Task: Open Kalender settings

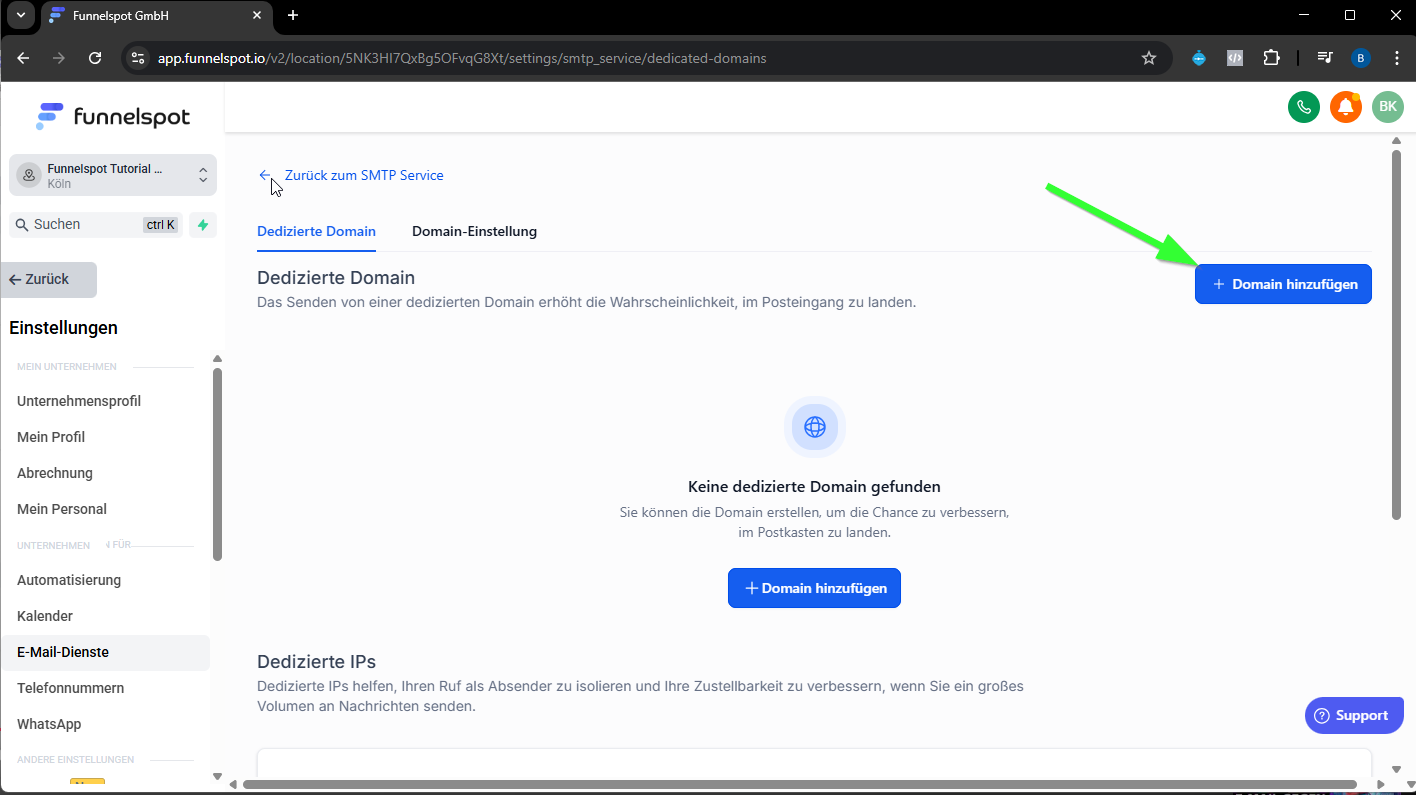Action: tap(45, 616)
